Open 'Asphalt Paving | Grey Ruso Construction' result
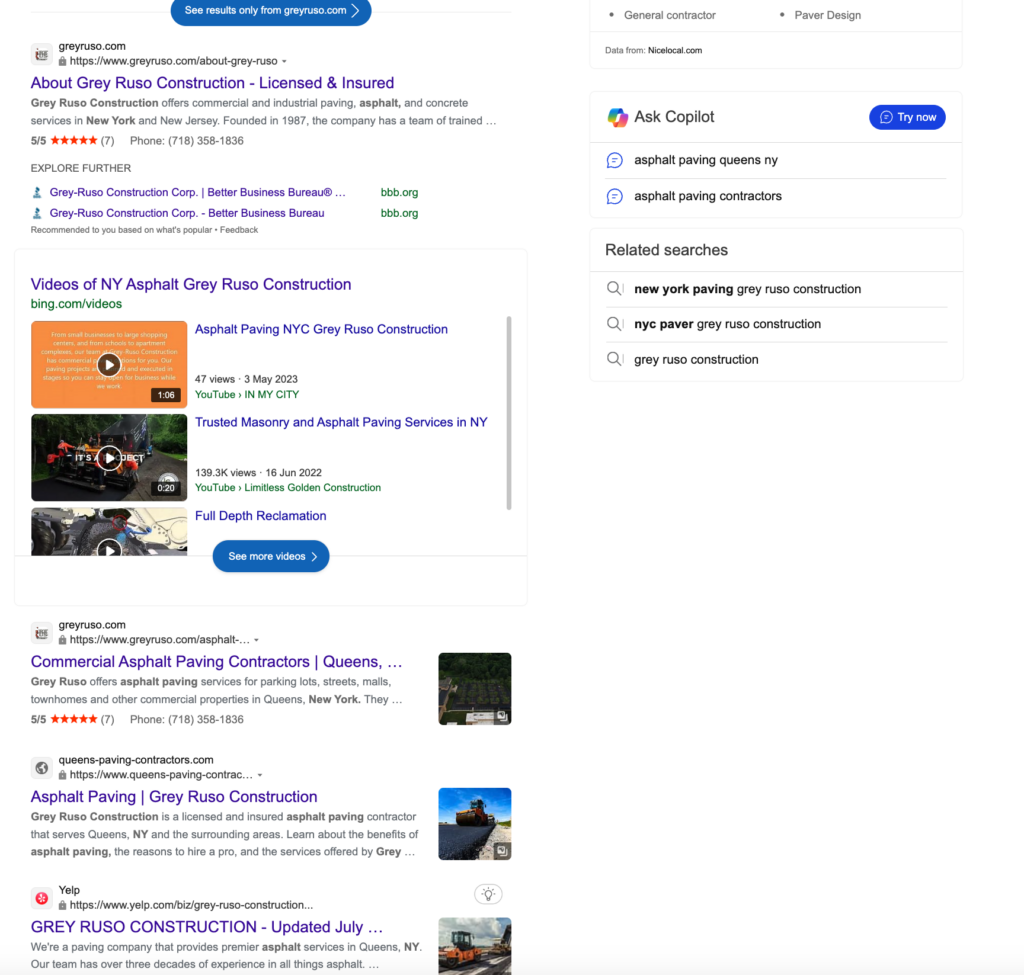The width and height of the screenshot is (1024, 975). [174, 797]
